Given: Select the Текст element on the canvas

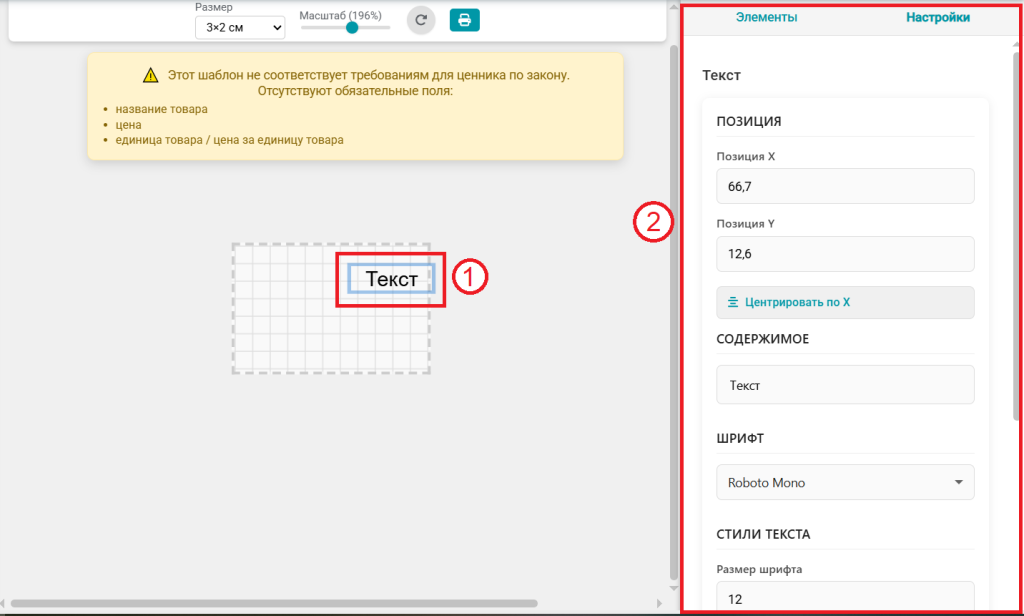Looking at the screenshot, I should [391, 278].
